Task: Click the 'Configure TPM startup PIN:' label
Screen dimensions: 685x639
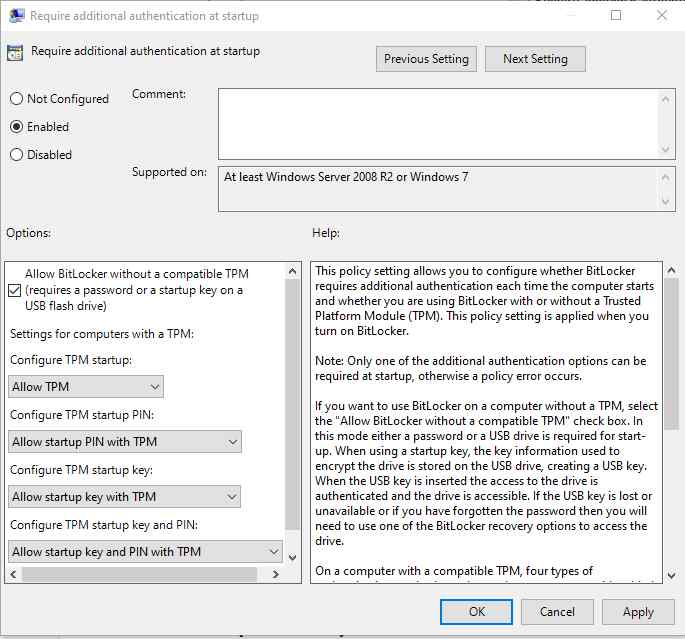Action: (x=82, y=415)
